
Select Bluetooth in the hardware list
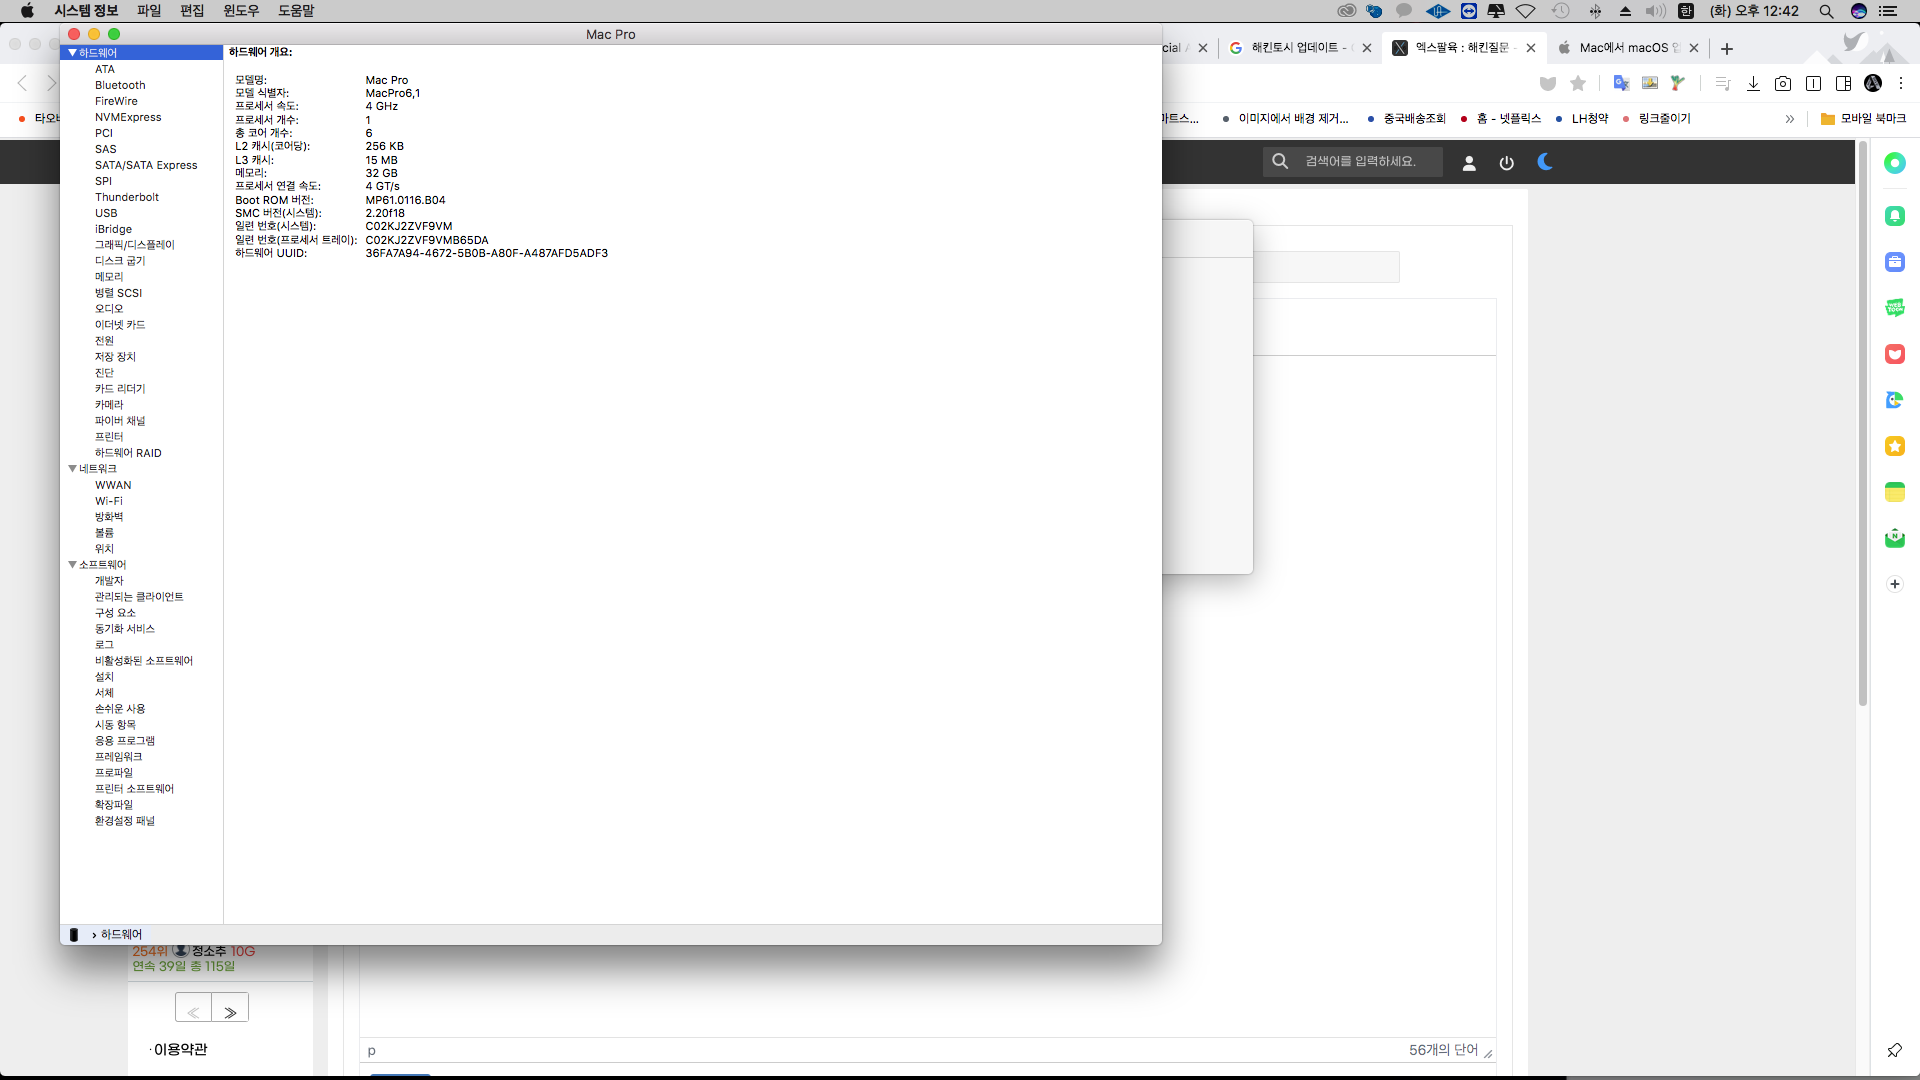pos(120,85)
